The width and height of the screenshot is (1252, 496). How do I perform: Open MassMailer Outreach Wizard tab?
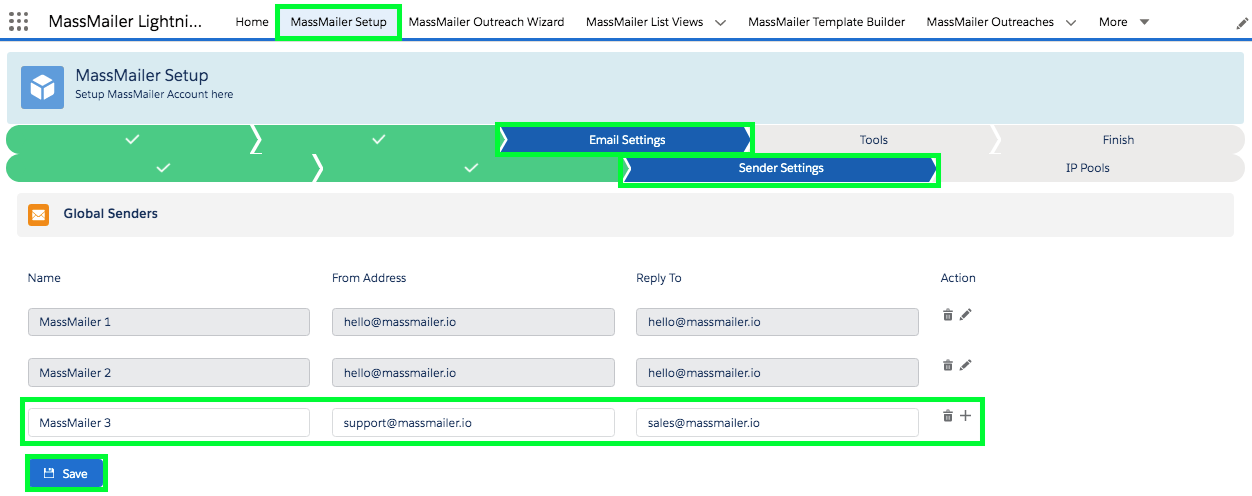pos(486,22)
